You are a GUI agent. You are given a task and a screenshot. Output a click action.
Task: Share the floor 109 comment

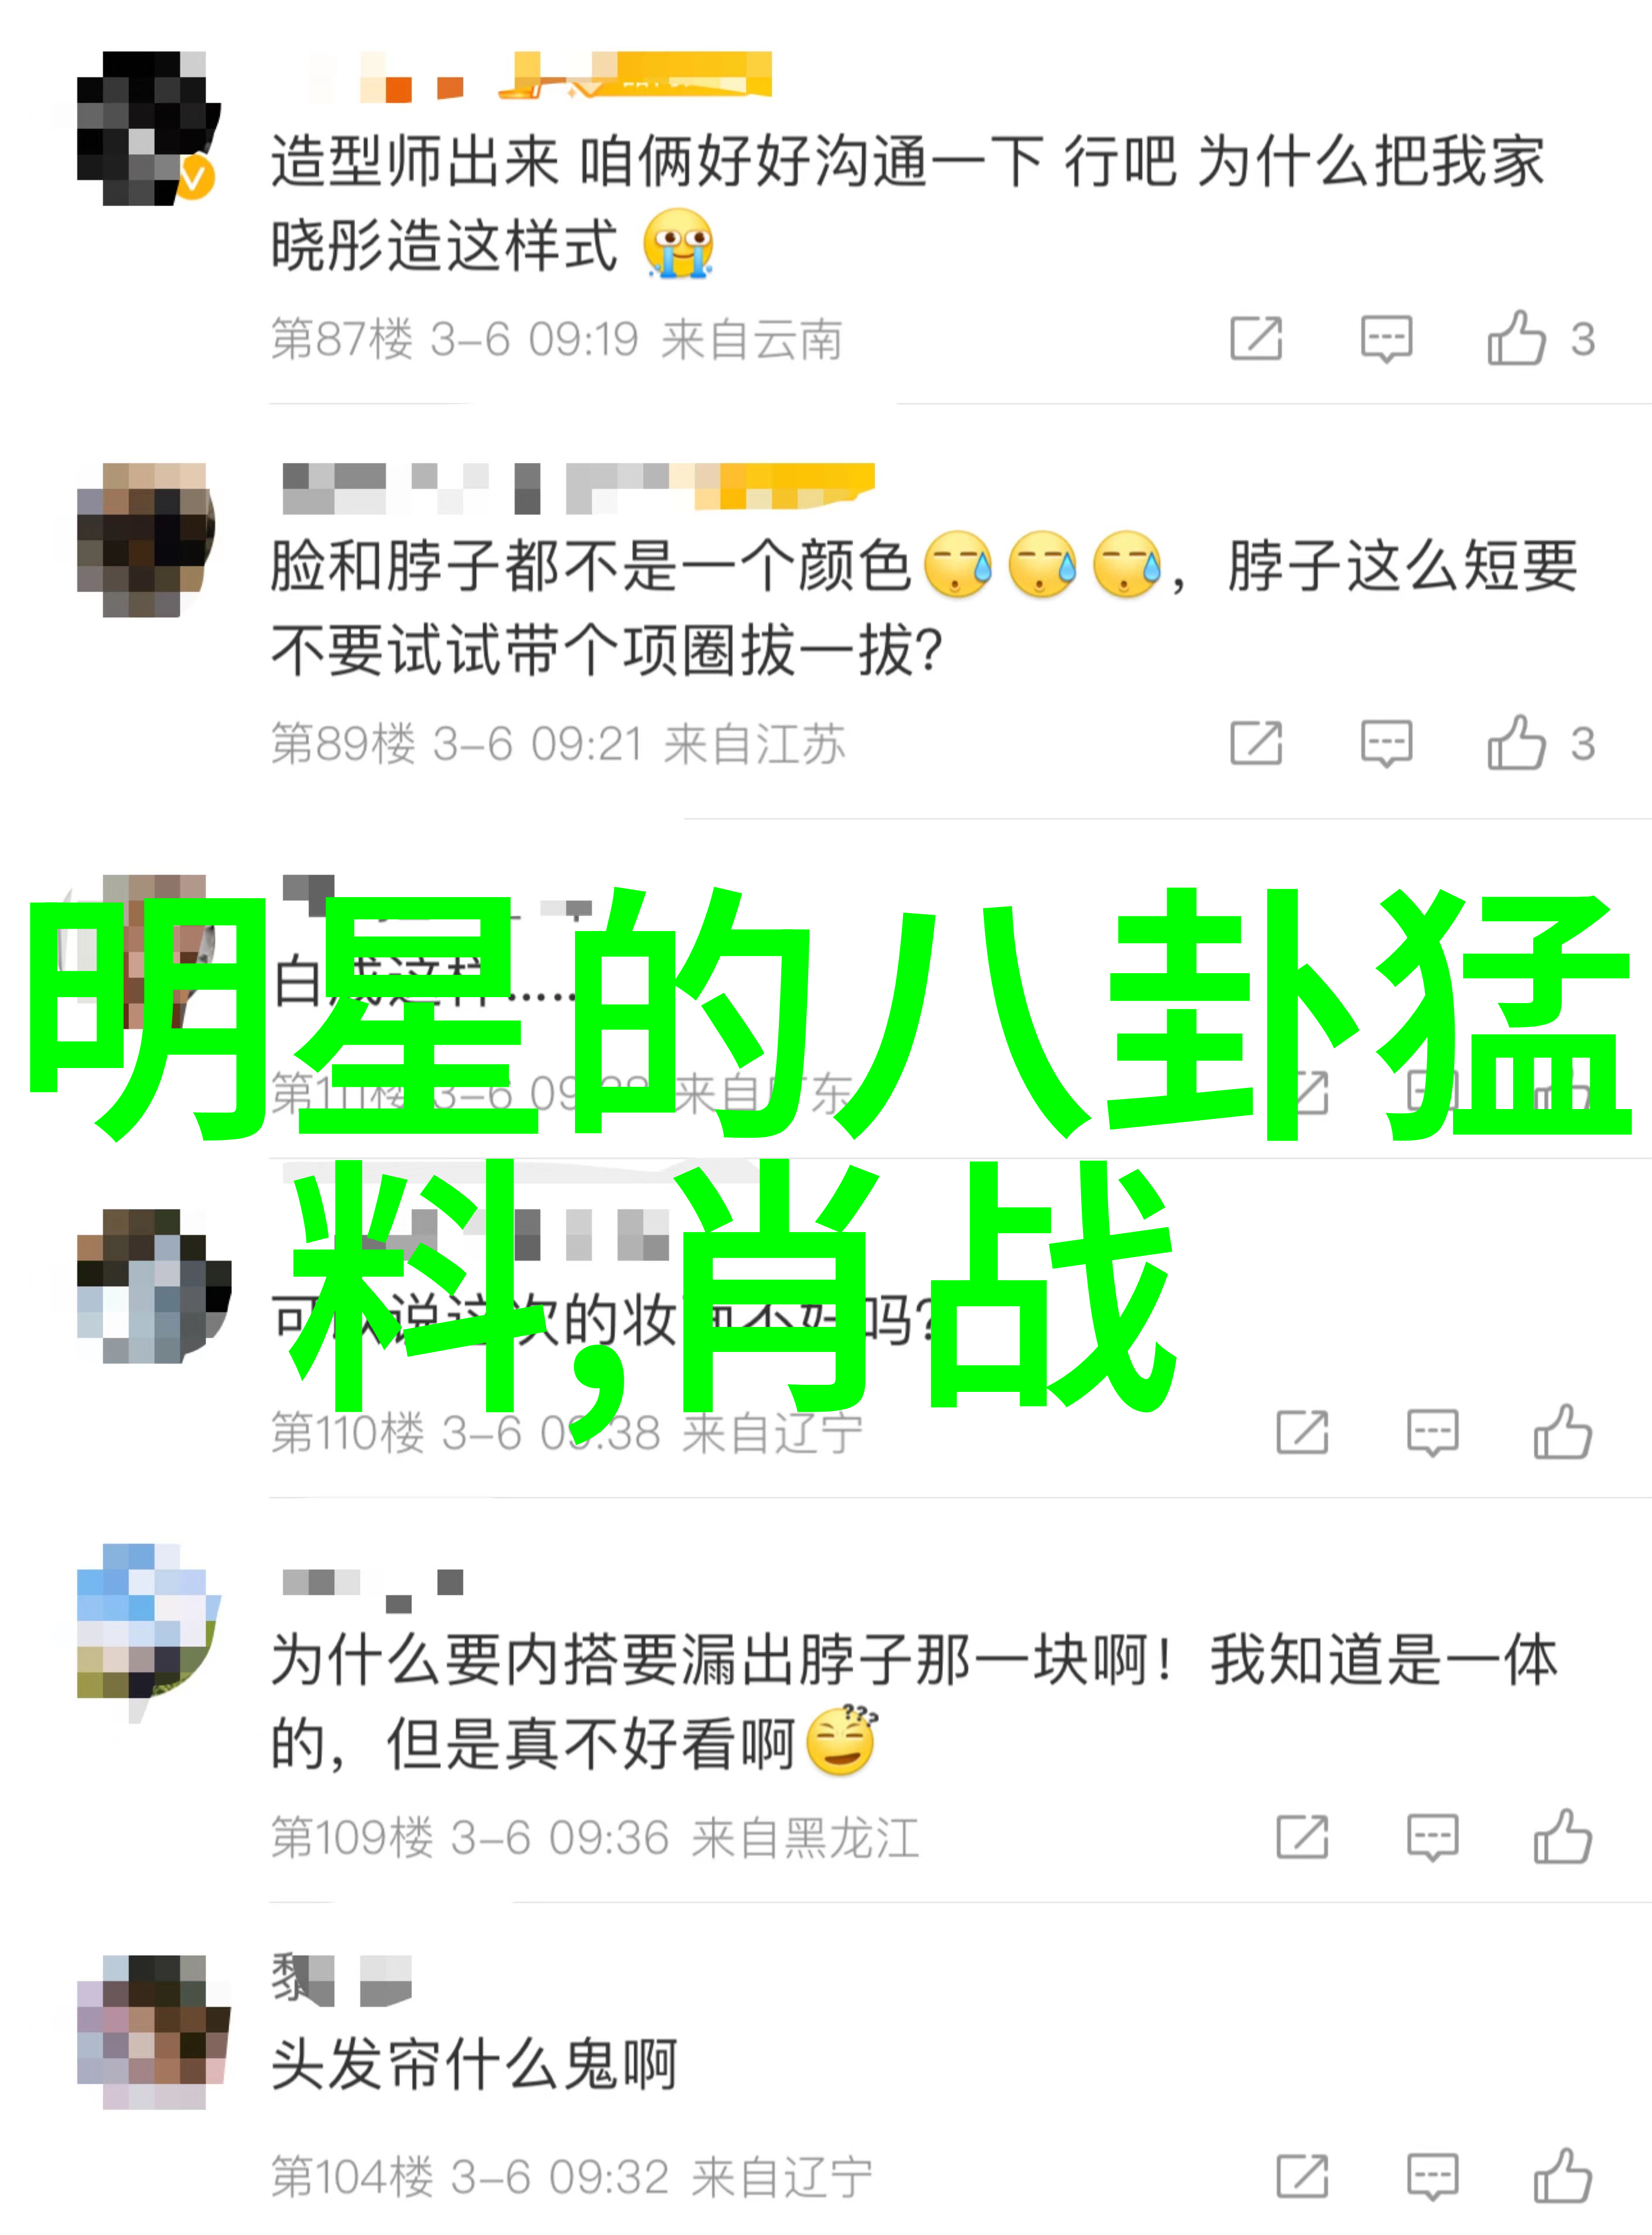point(1302,1837)
